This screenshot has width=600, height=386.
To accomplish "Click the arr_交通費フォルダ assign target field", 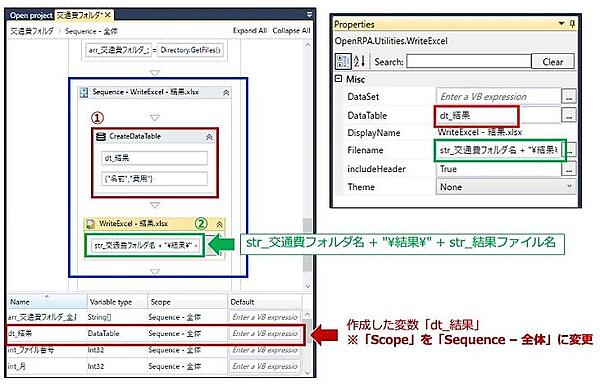I will click(x=118, y=50).
